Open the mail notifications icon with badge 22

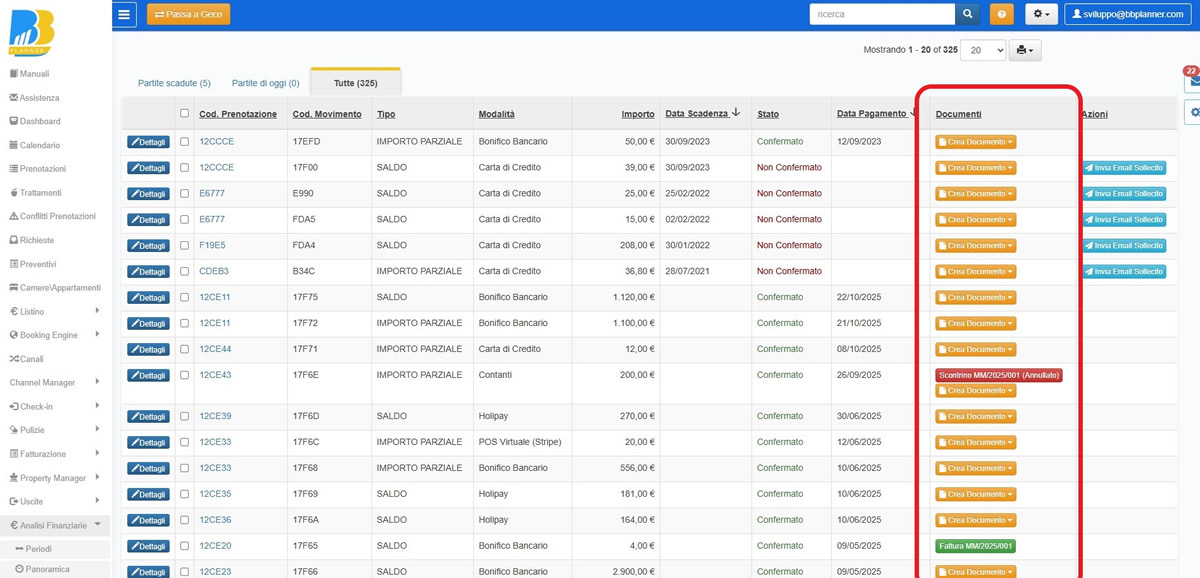pyautogui.click(x=1192, y=82)
